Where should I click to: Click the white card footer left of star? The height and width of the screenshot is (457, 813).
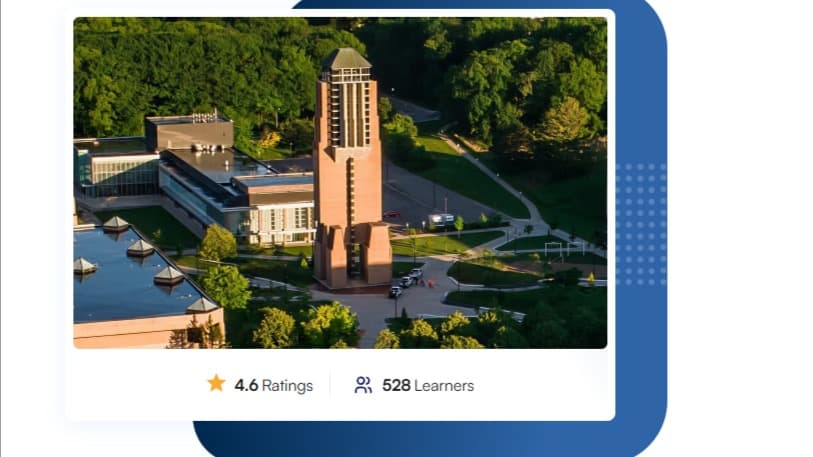[135, 385]
